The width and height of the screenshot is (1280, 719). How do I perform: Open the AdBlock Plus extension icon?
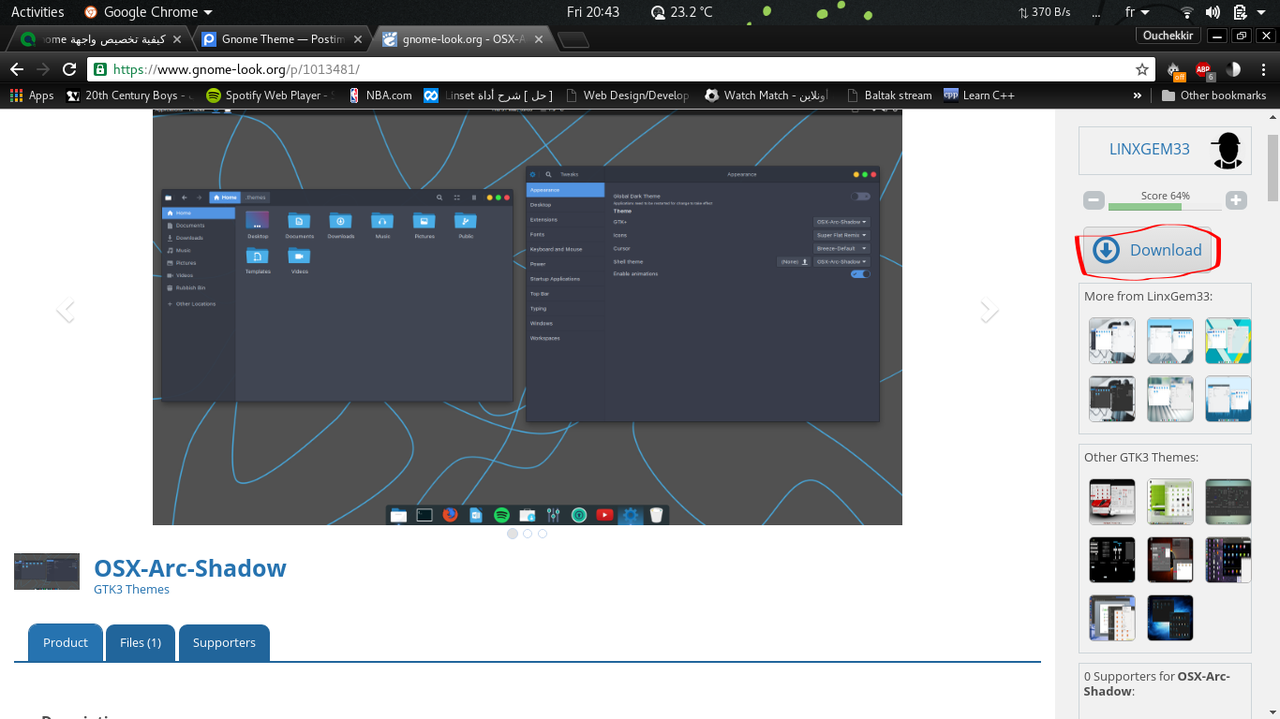tap(1203, 69)
